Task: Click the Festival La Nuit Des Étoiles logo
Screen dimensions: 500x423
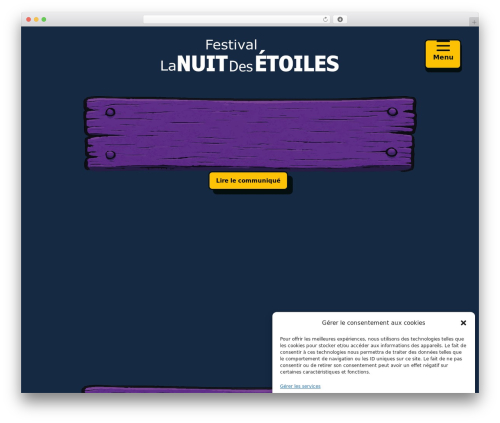Action: tap(249, 56)
